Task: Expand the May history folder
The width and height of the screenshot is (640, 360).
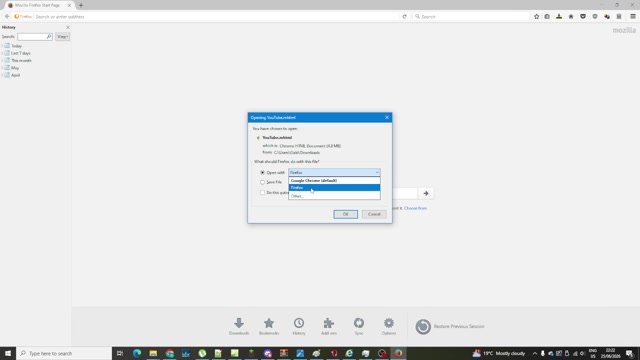Action: pyautogui.click(x=2, y=68)
